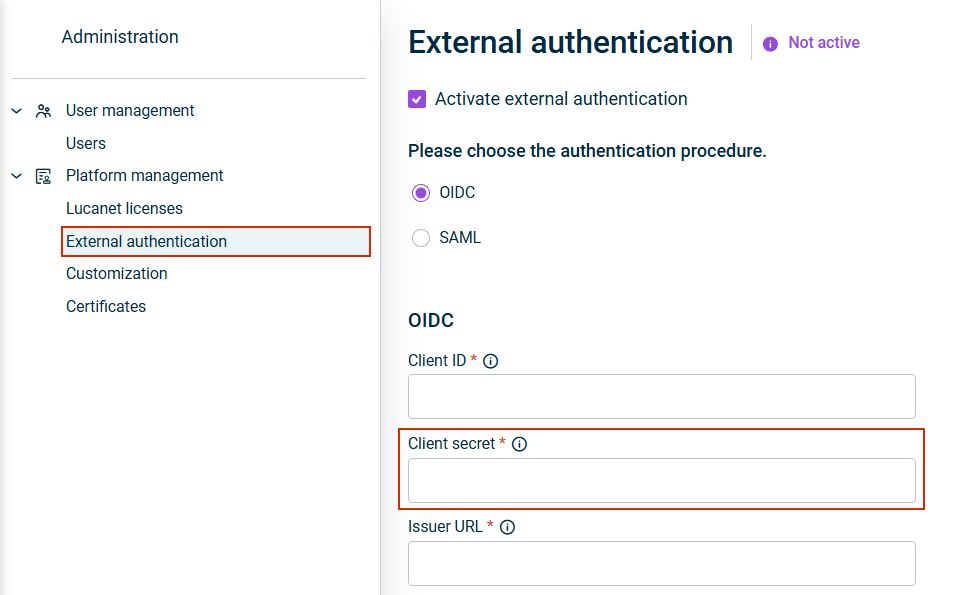
Task: Navigate to Certificates
Action: click(x=106, y=306)
